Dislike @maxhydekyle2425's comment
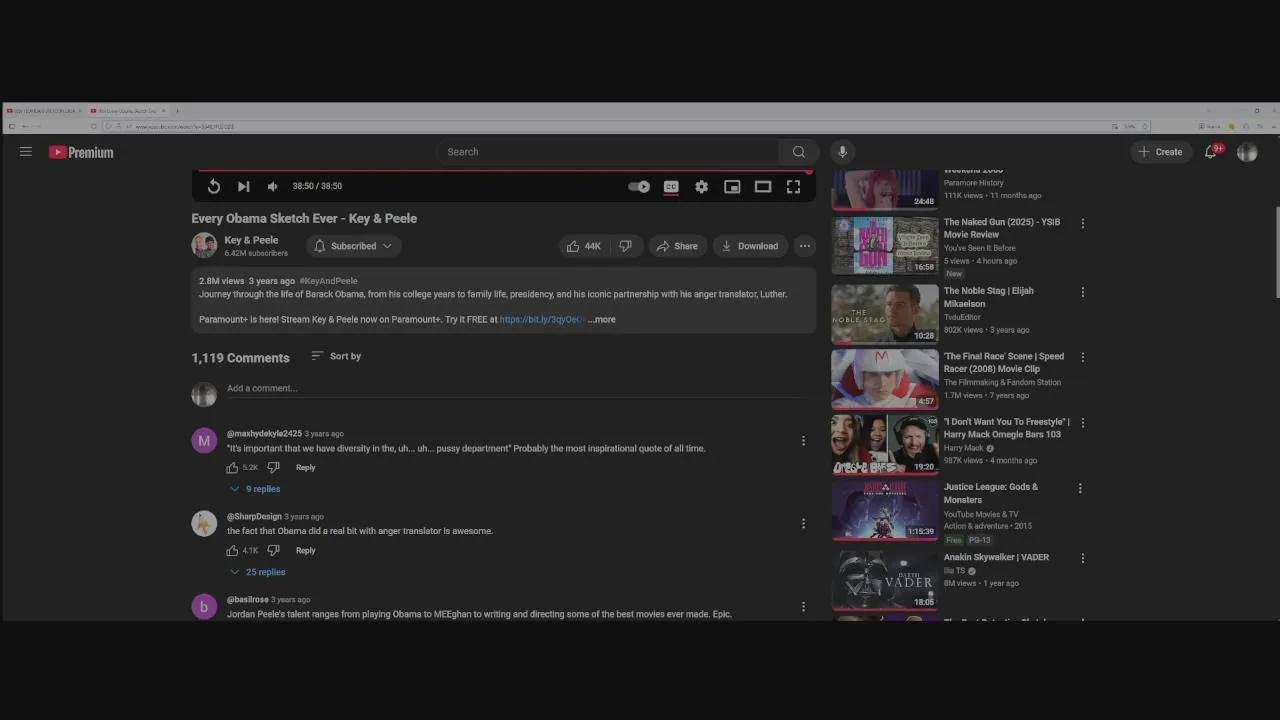Viewport: 1280px width, 720px height. pyautogui.click(x=273, y=468)
